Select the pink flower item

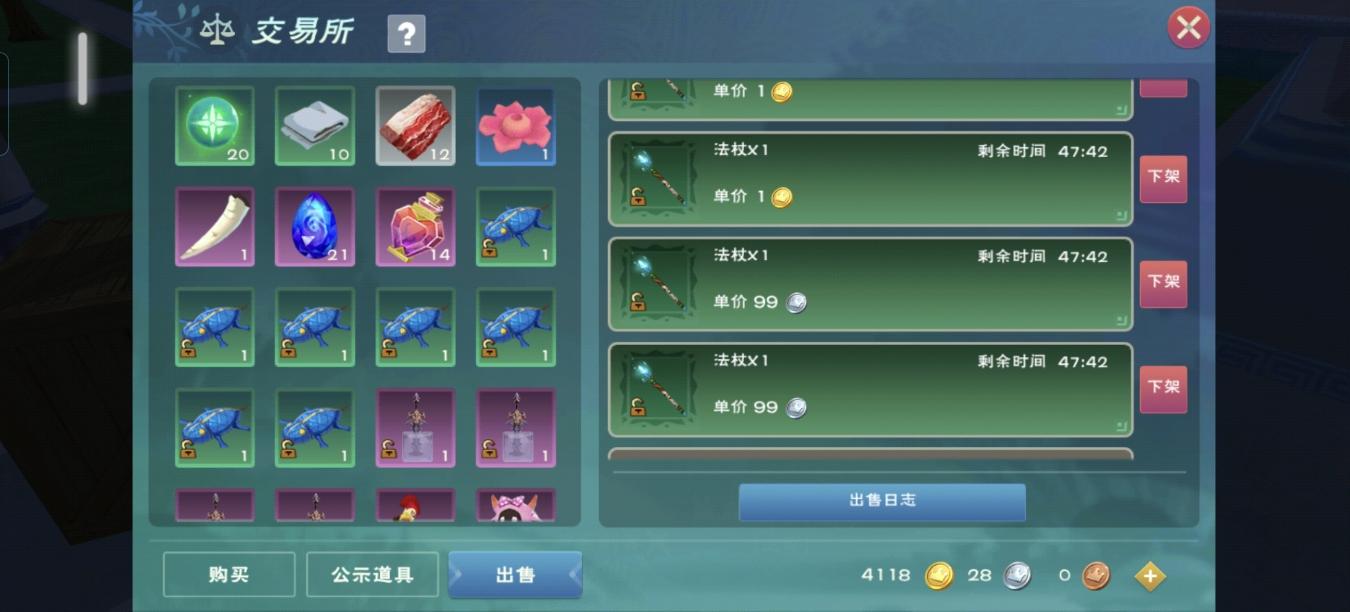click(516, 126)
